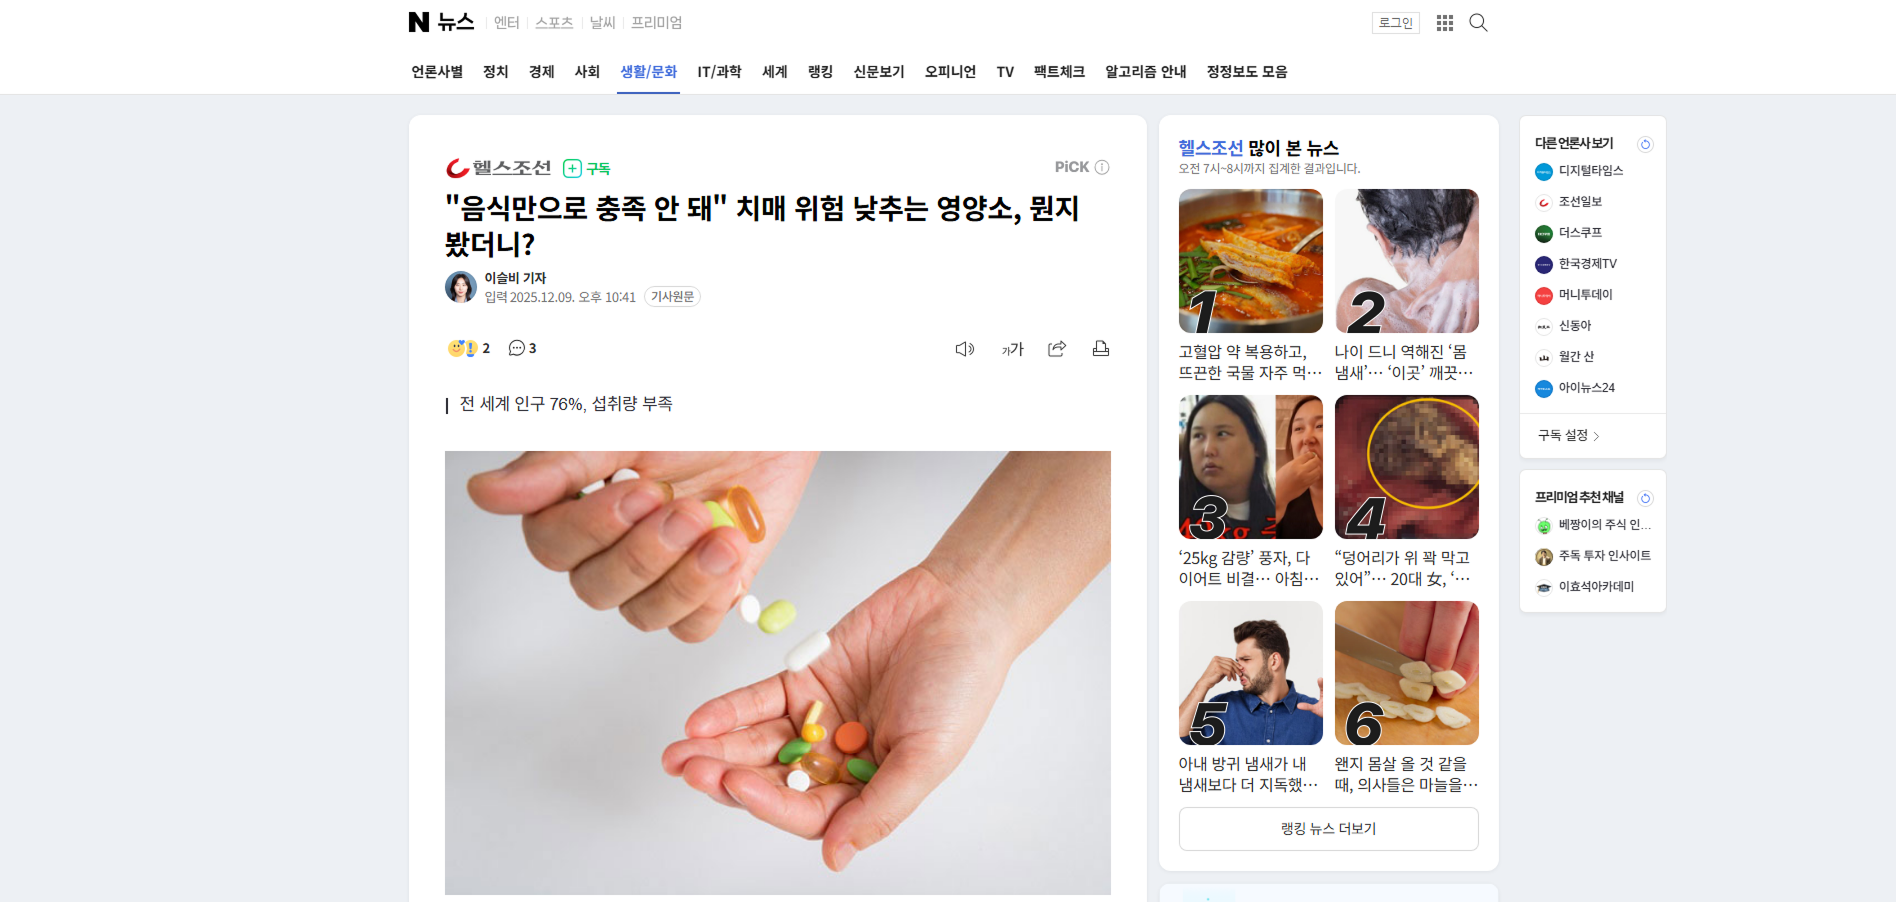The image size is (1896, 902).
Task: Share the article via share icon
Action: (1057, 348)
